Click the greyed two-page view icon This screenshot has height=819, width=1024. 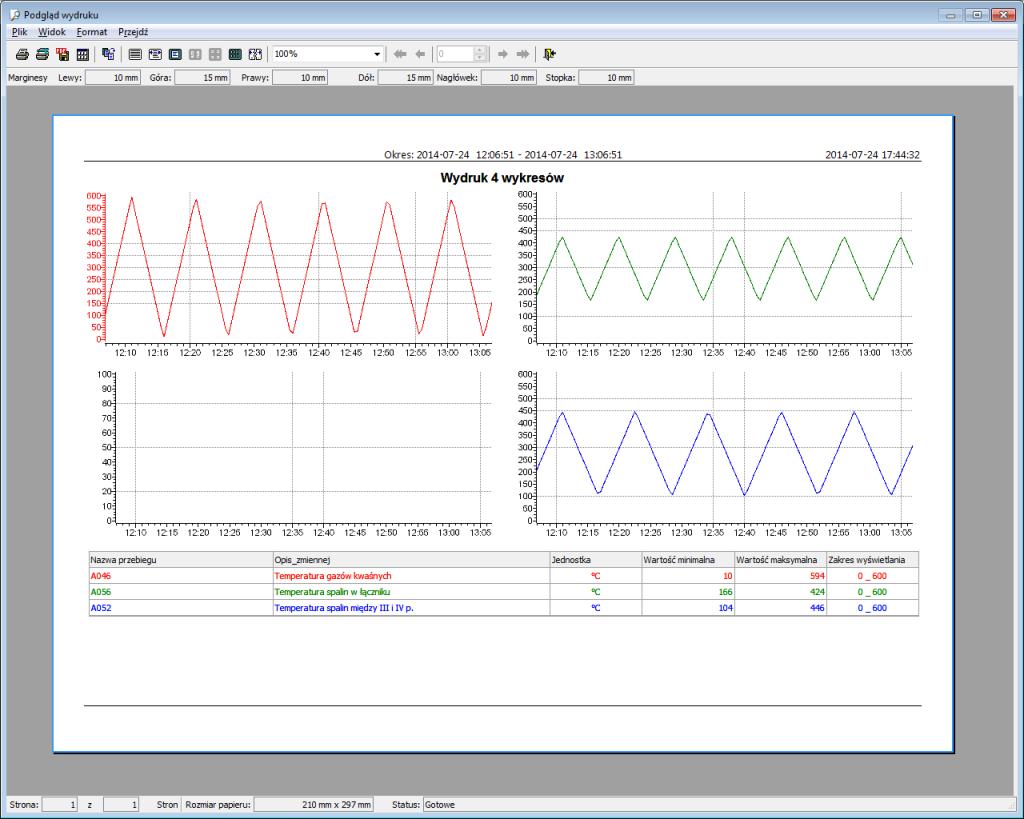click(x=195, y=54)
